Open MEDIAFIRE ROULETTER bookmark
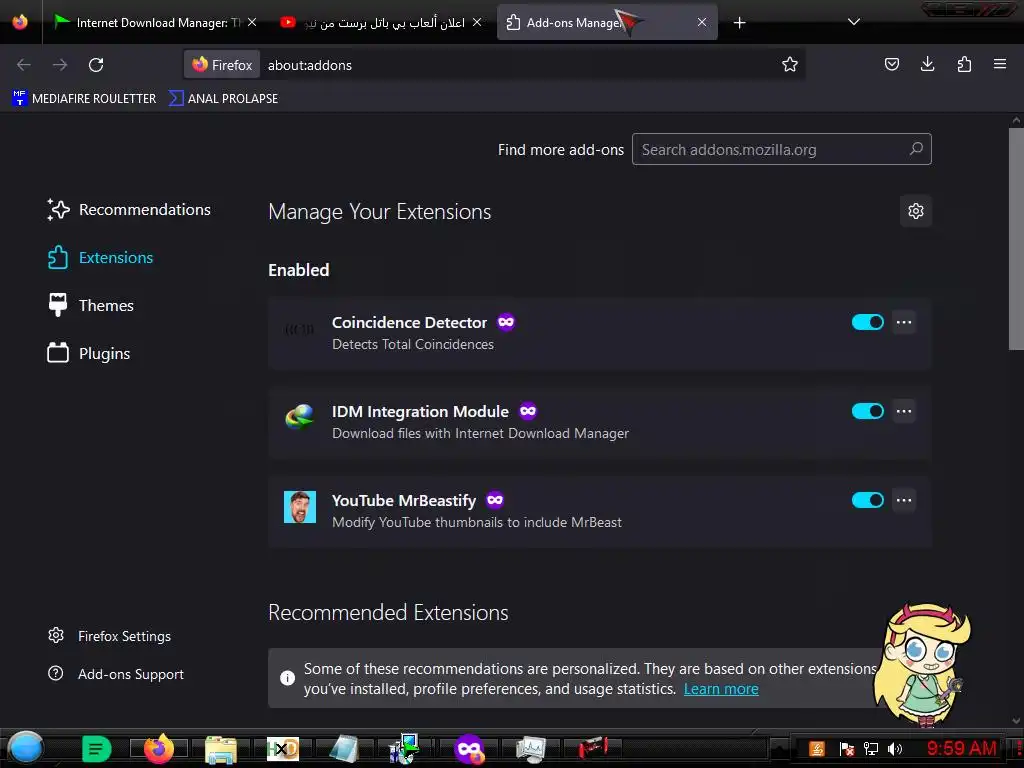The height and width of the screenshot is (768, 1024). [x=84, y=98]
